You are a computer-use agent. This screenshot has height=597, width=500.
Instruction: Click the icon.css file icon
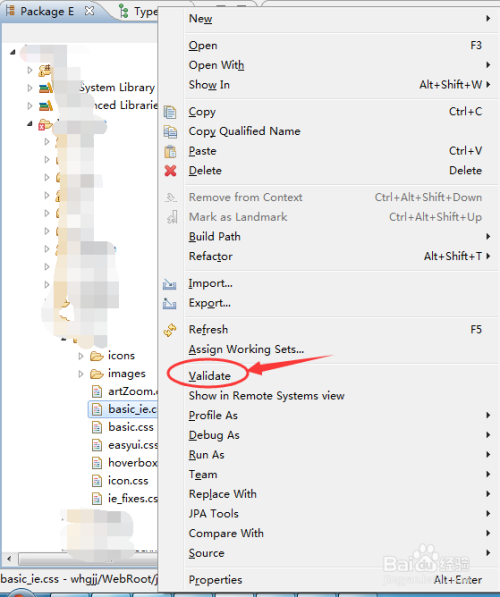[x=97, y=481]
